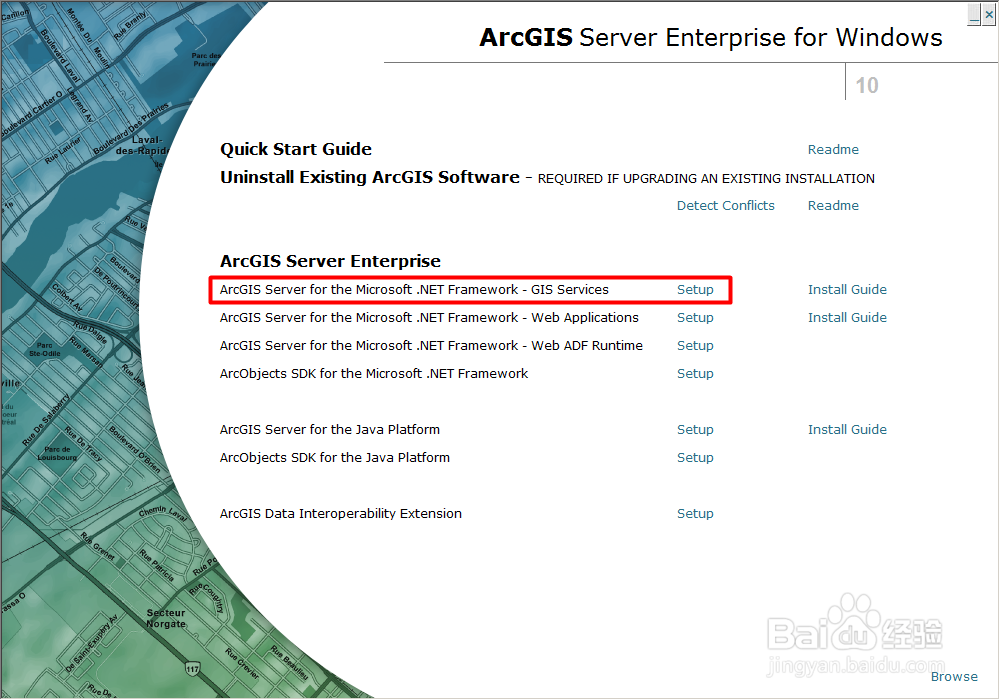Click Setup for ArcGIS Server Java Platform
The image size is (1000, 700).
coord(695,430)
